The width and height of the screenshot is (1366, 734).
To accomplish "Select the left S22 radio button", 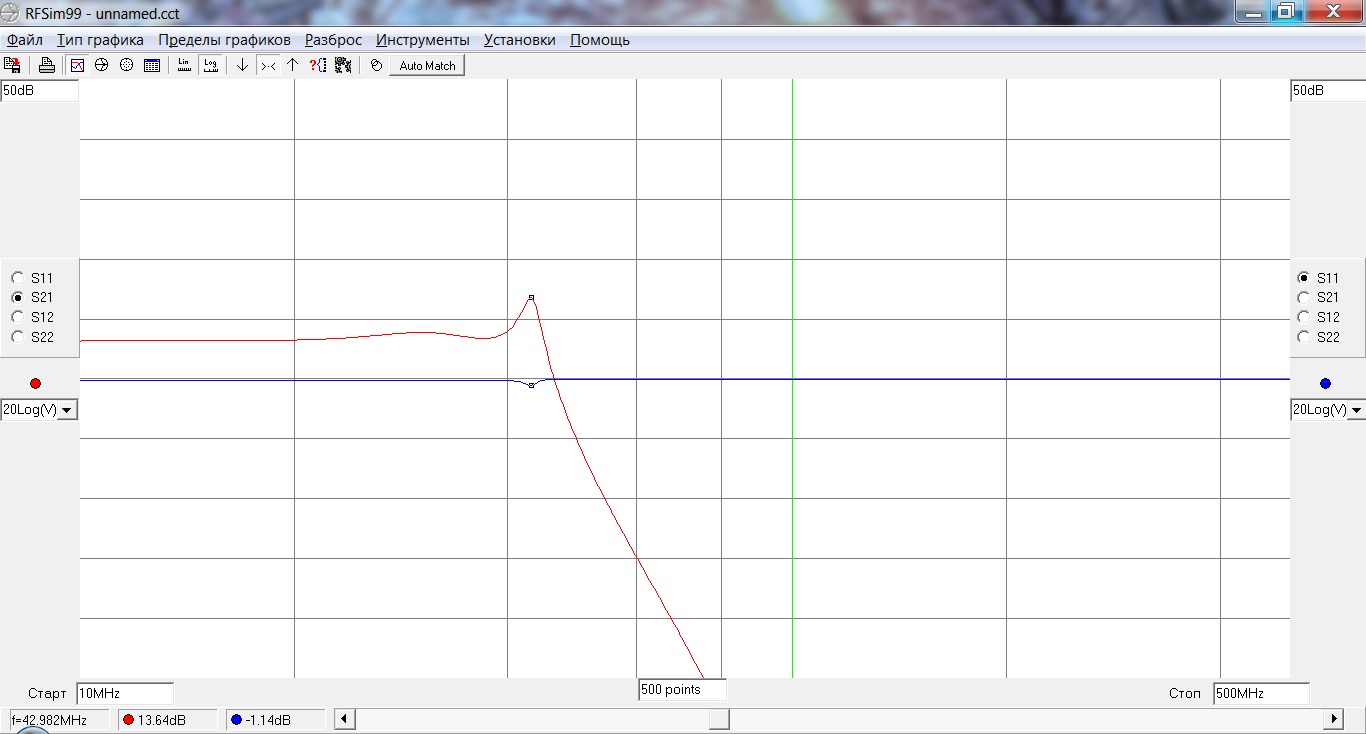I will (x=17, y=337).
